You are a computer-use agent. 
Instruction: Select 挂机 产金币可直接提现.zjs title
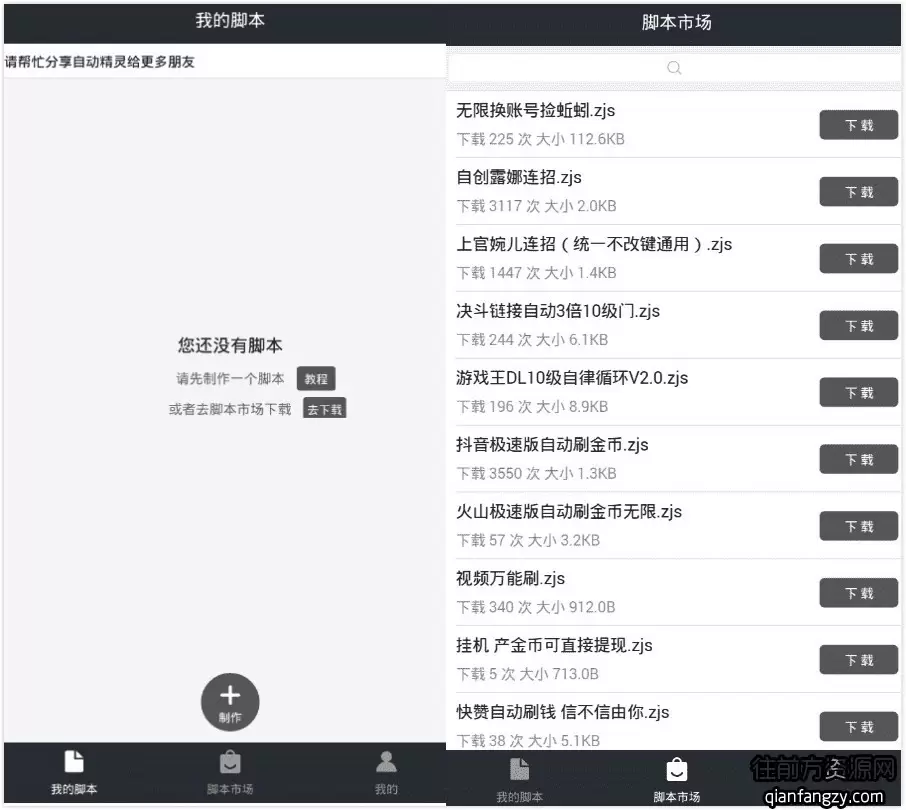point(554,645)
